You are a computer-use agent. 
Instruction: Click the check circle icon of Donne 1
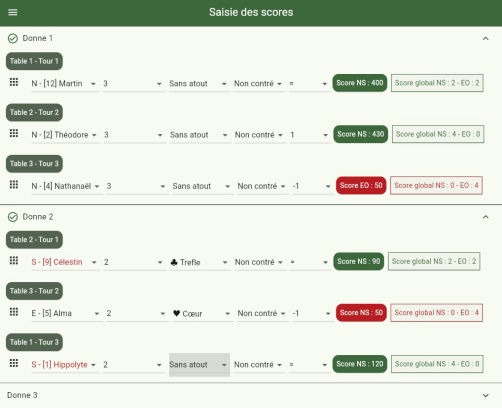point(13,39)
